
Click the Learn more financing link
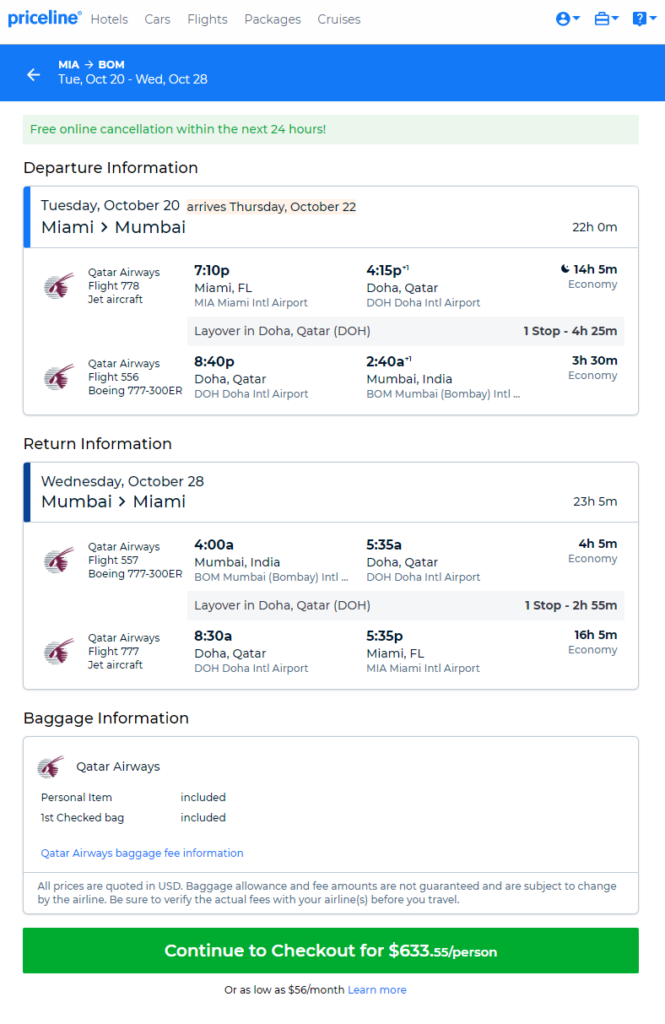click(377, 990)
